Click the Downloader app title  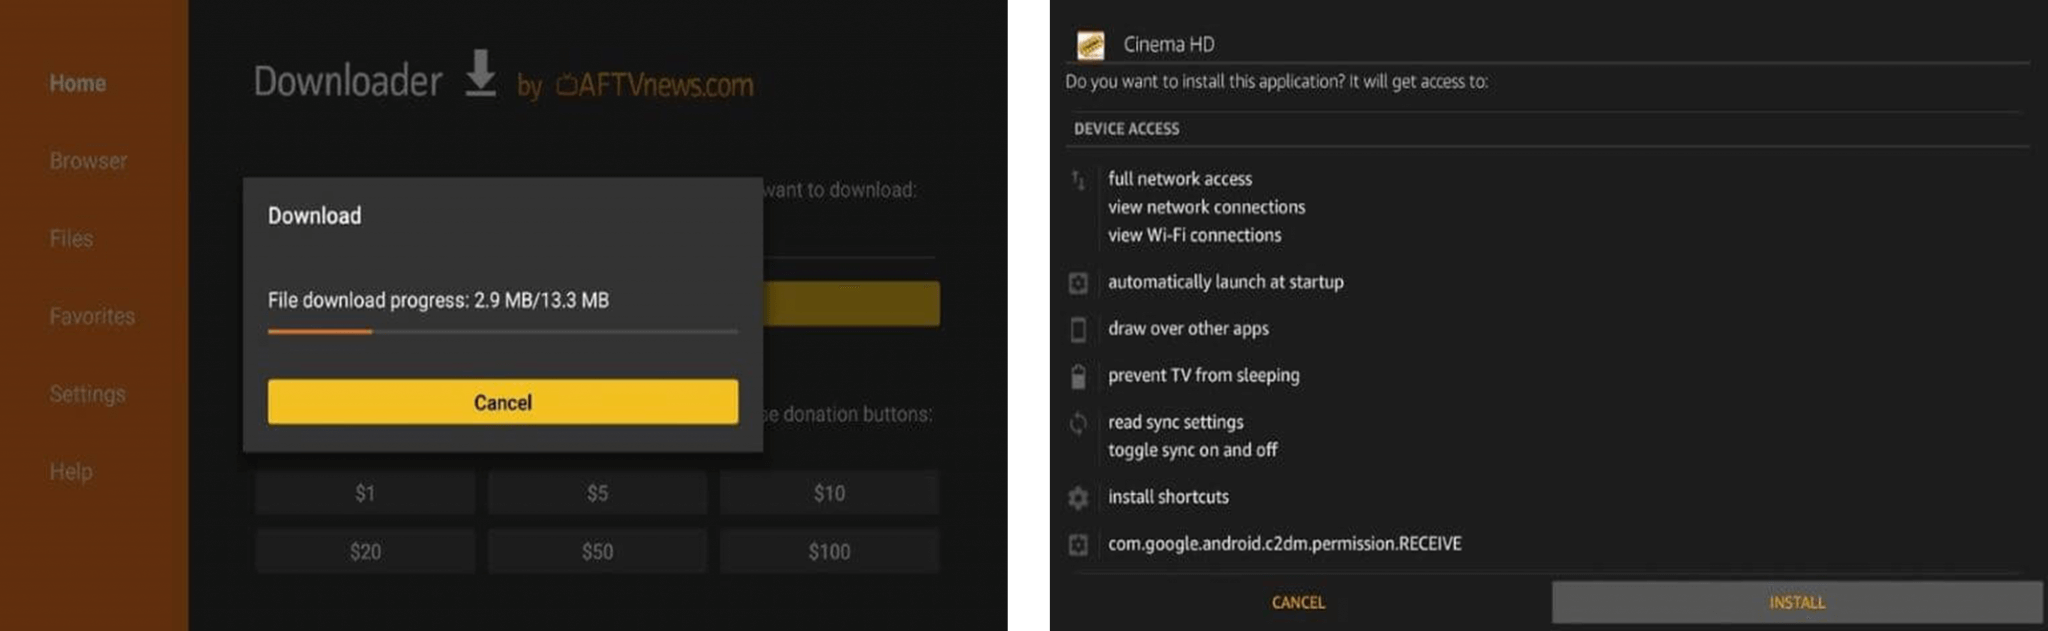(x=347, y=81)
